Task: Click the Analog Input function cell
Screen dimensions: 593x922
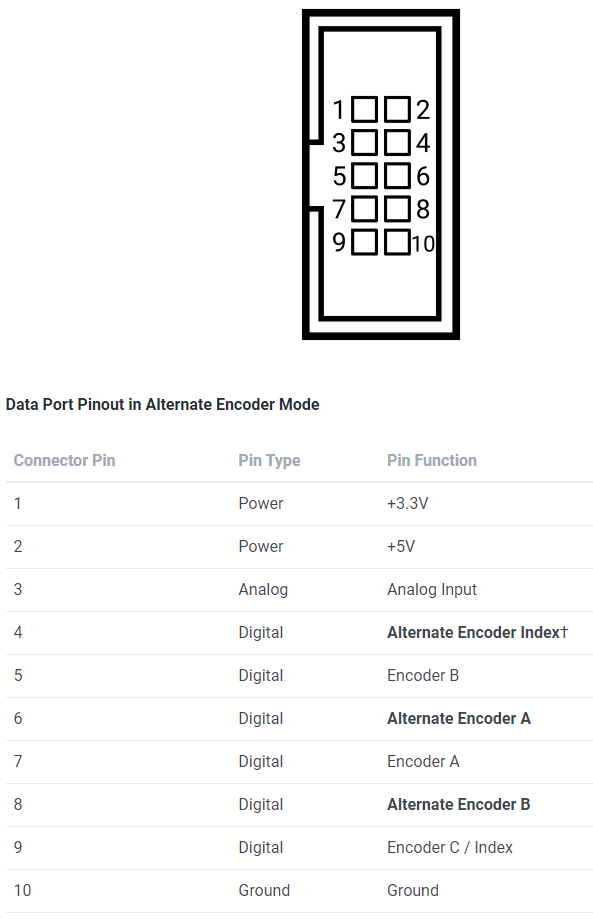Action: coord(432,590)
